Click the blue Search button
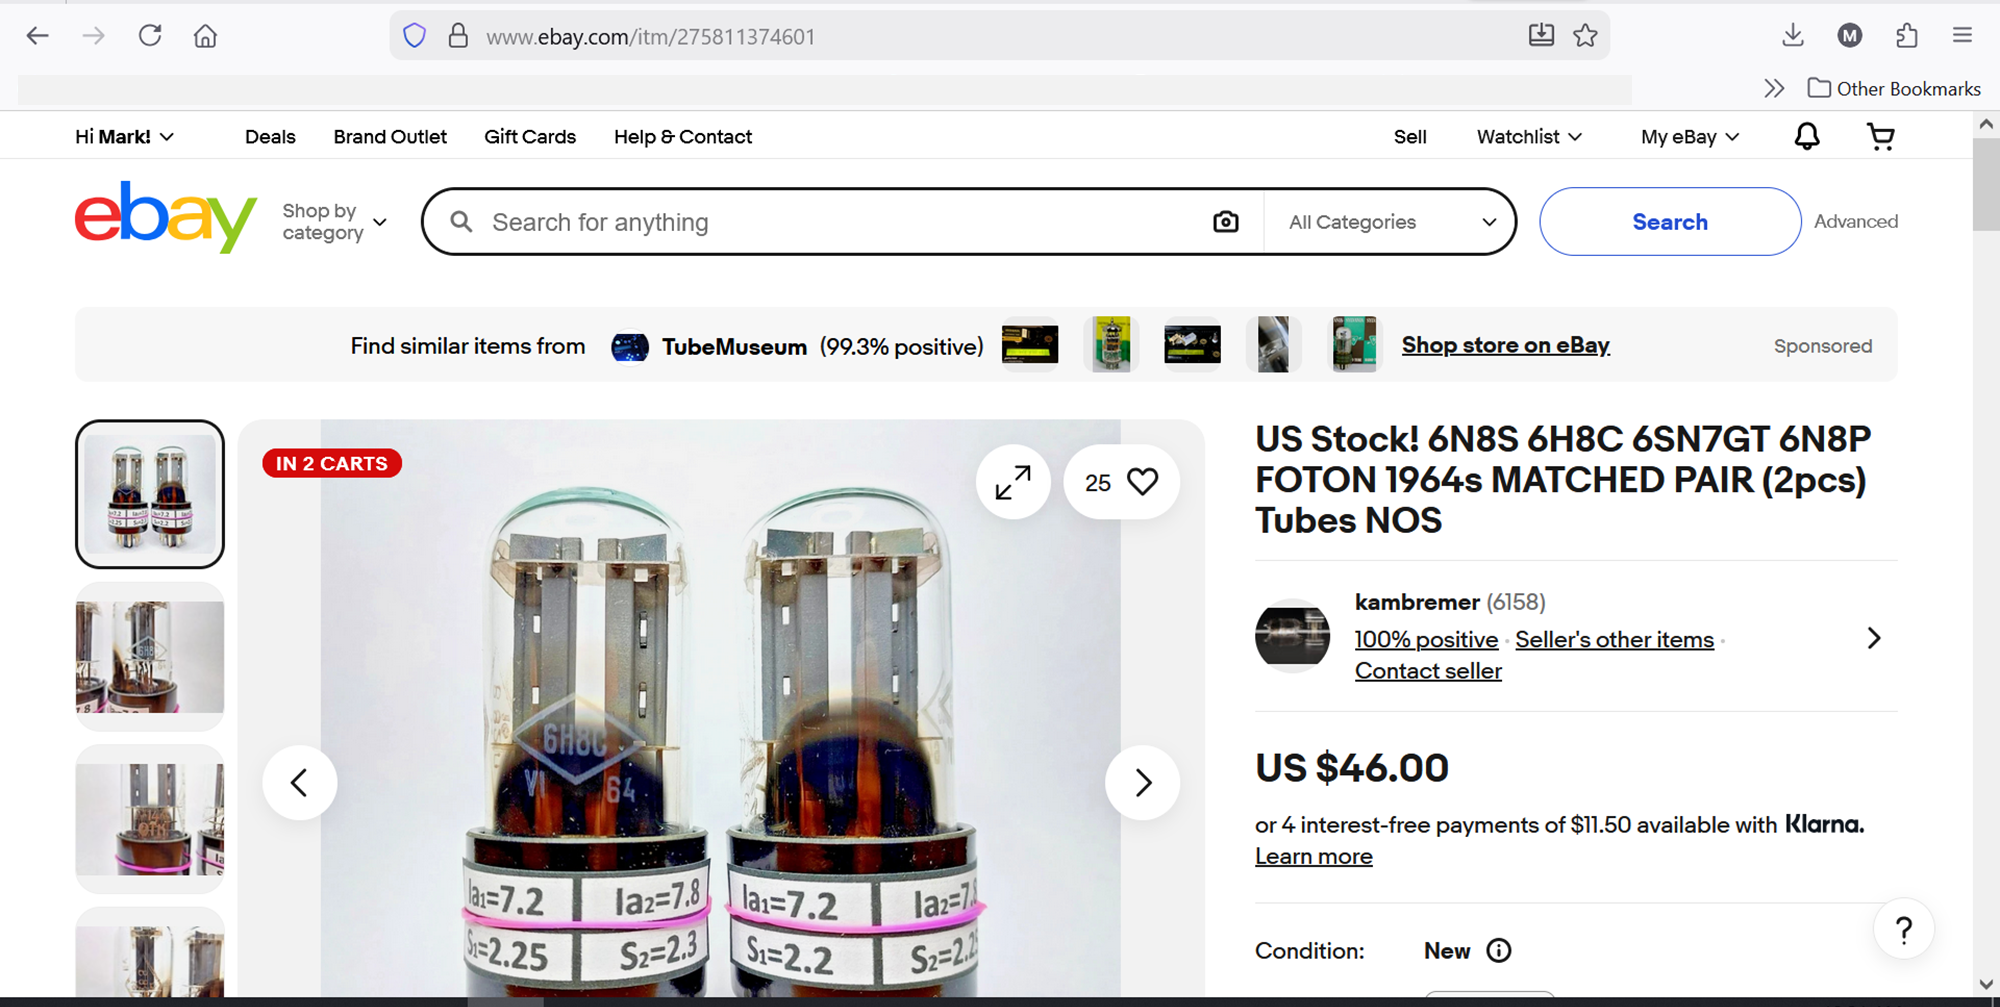This screenshot has height=1007, width=2000. [x=1670, y=222]
